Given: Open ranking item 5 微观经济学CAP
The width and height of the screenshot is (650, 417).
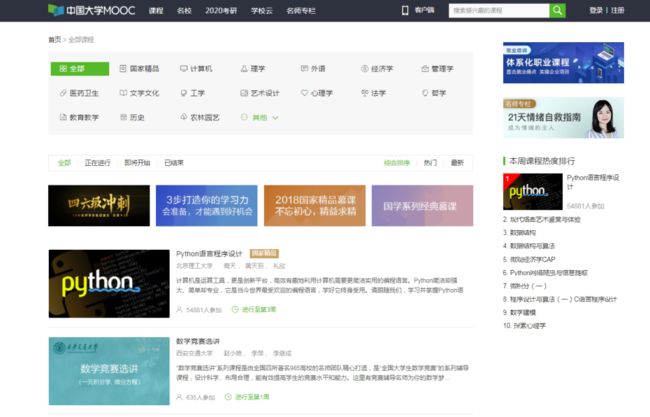Looking at the screenshot, I should click(x=529, y=259).
